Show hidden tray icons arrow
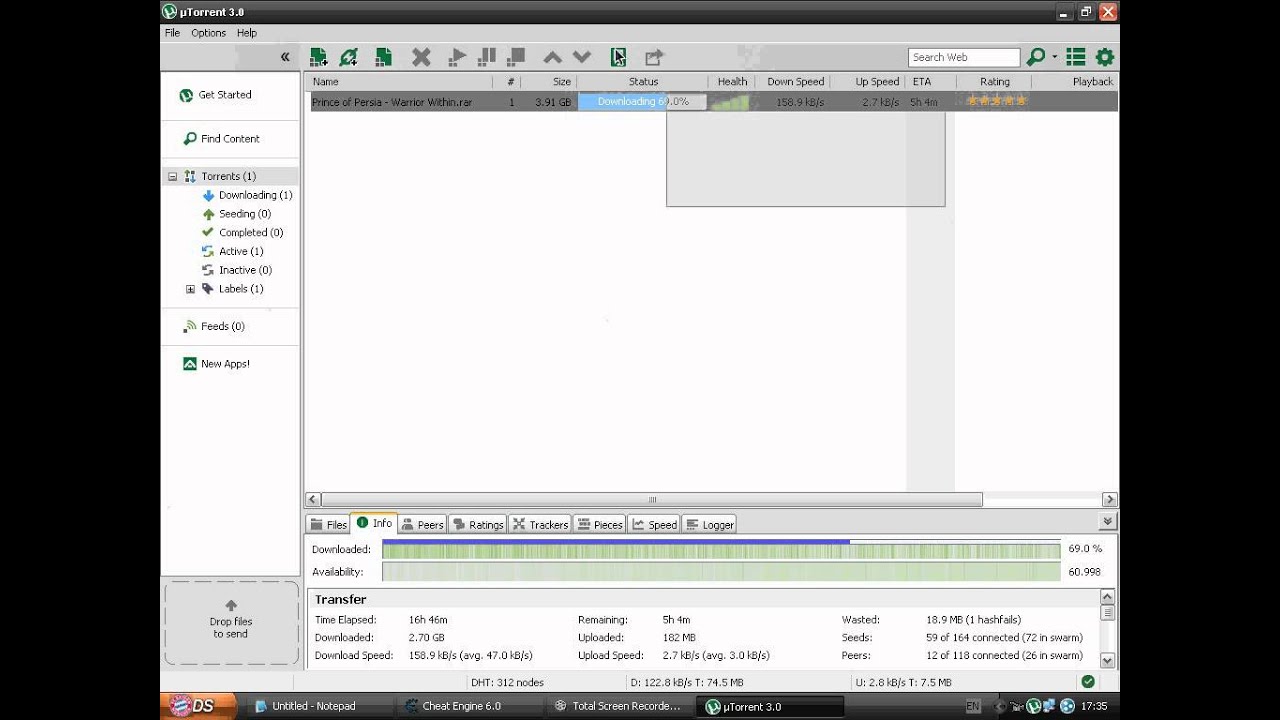 (x=999, y=706)
